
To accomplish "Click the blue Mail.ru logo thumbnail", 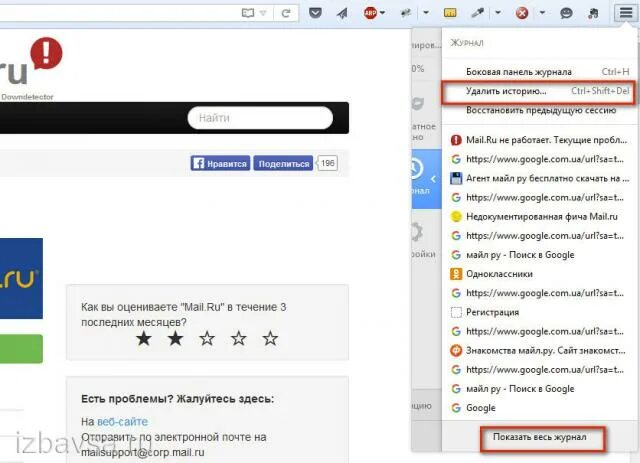I will [21, 278].
